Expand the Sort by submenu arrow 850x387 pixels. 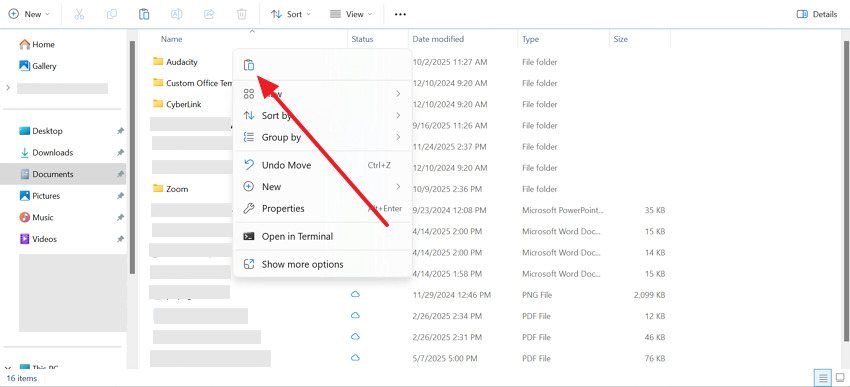click(398, 115)
